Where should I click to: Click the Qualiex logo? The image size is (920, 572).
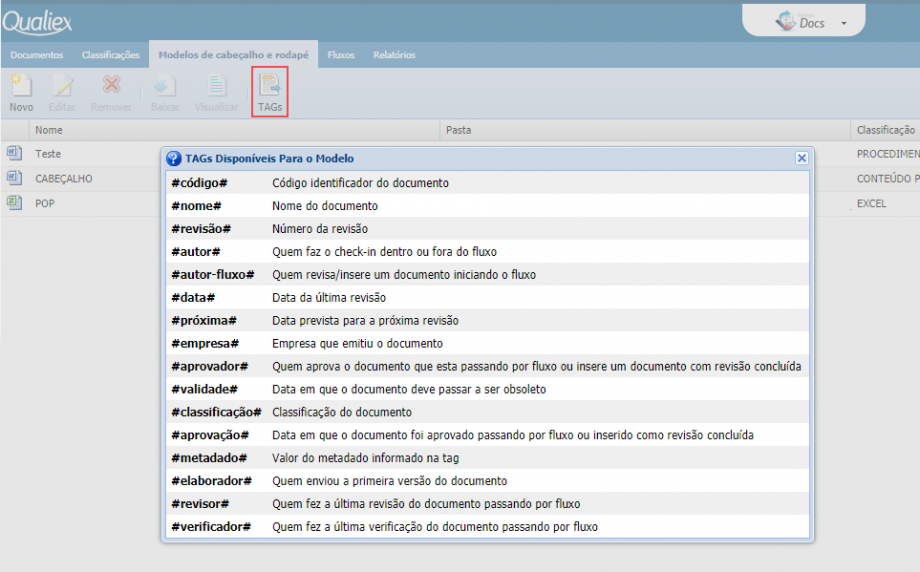37,22
